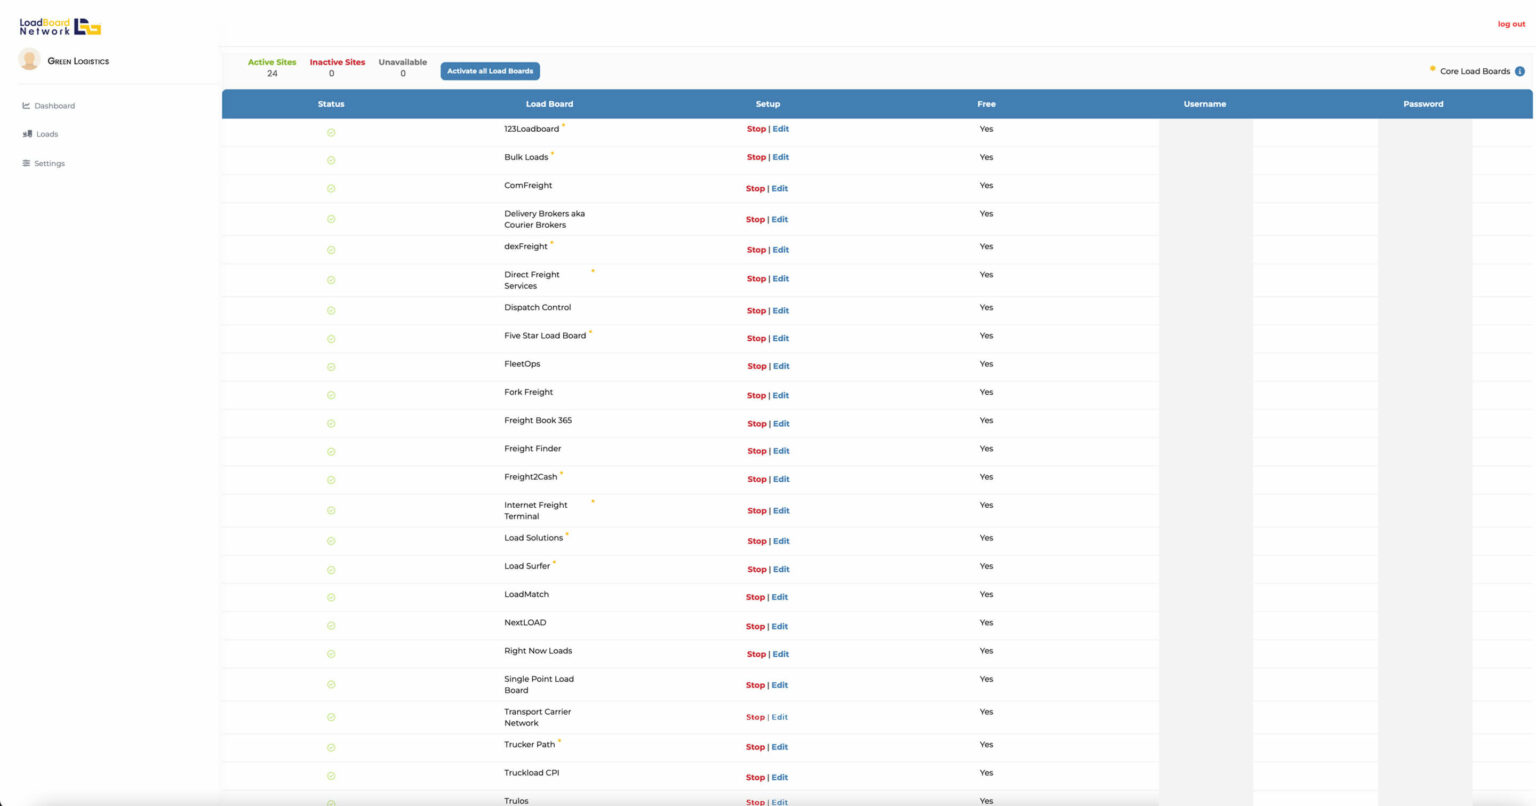Click the Loads icon in the sidebar
1536x806 pixels.
pos(27,133)
